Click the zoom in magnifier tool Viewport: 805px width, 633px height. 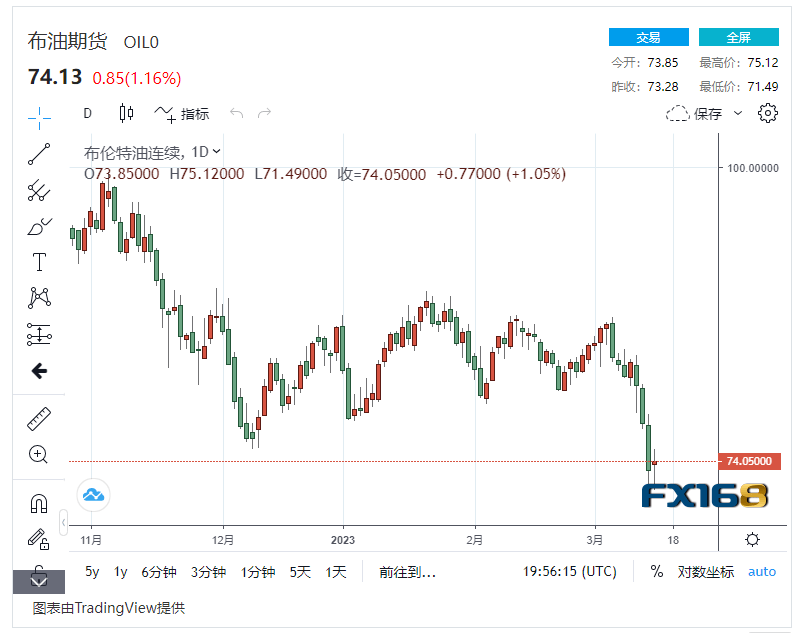point(39,455)
